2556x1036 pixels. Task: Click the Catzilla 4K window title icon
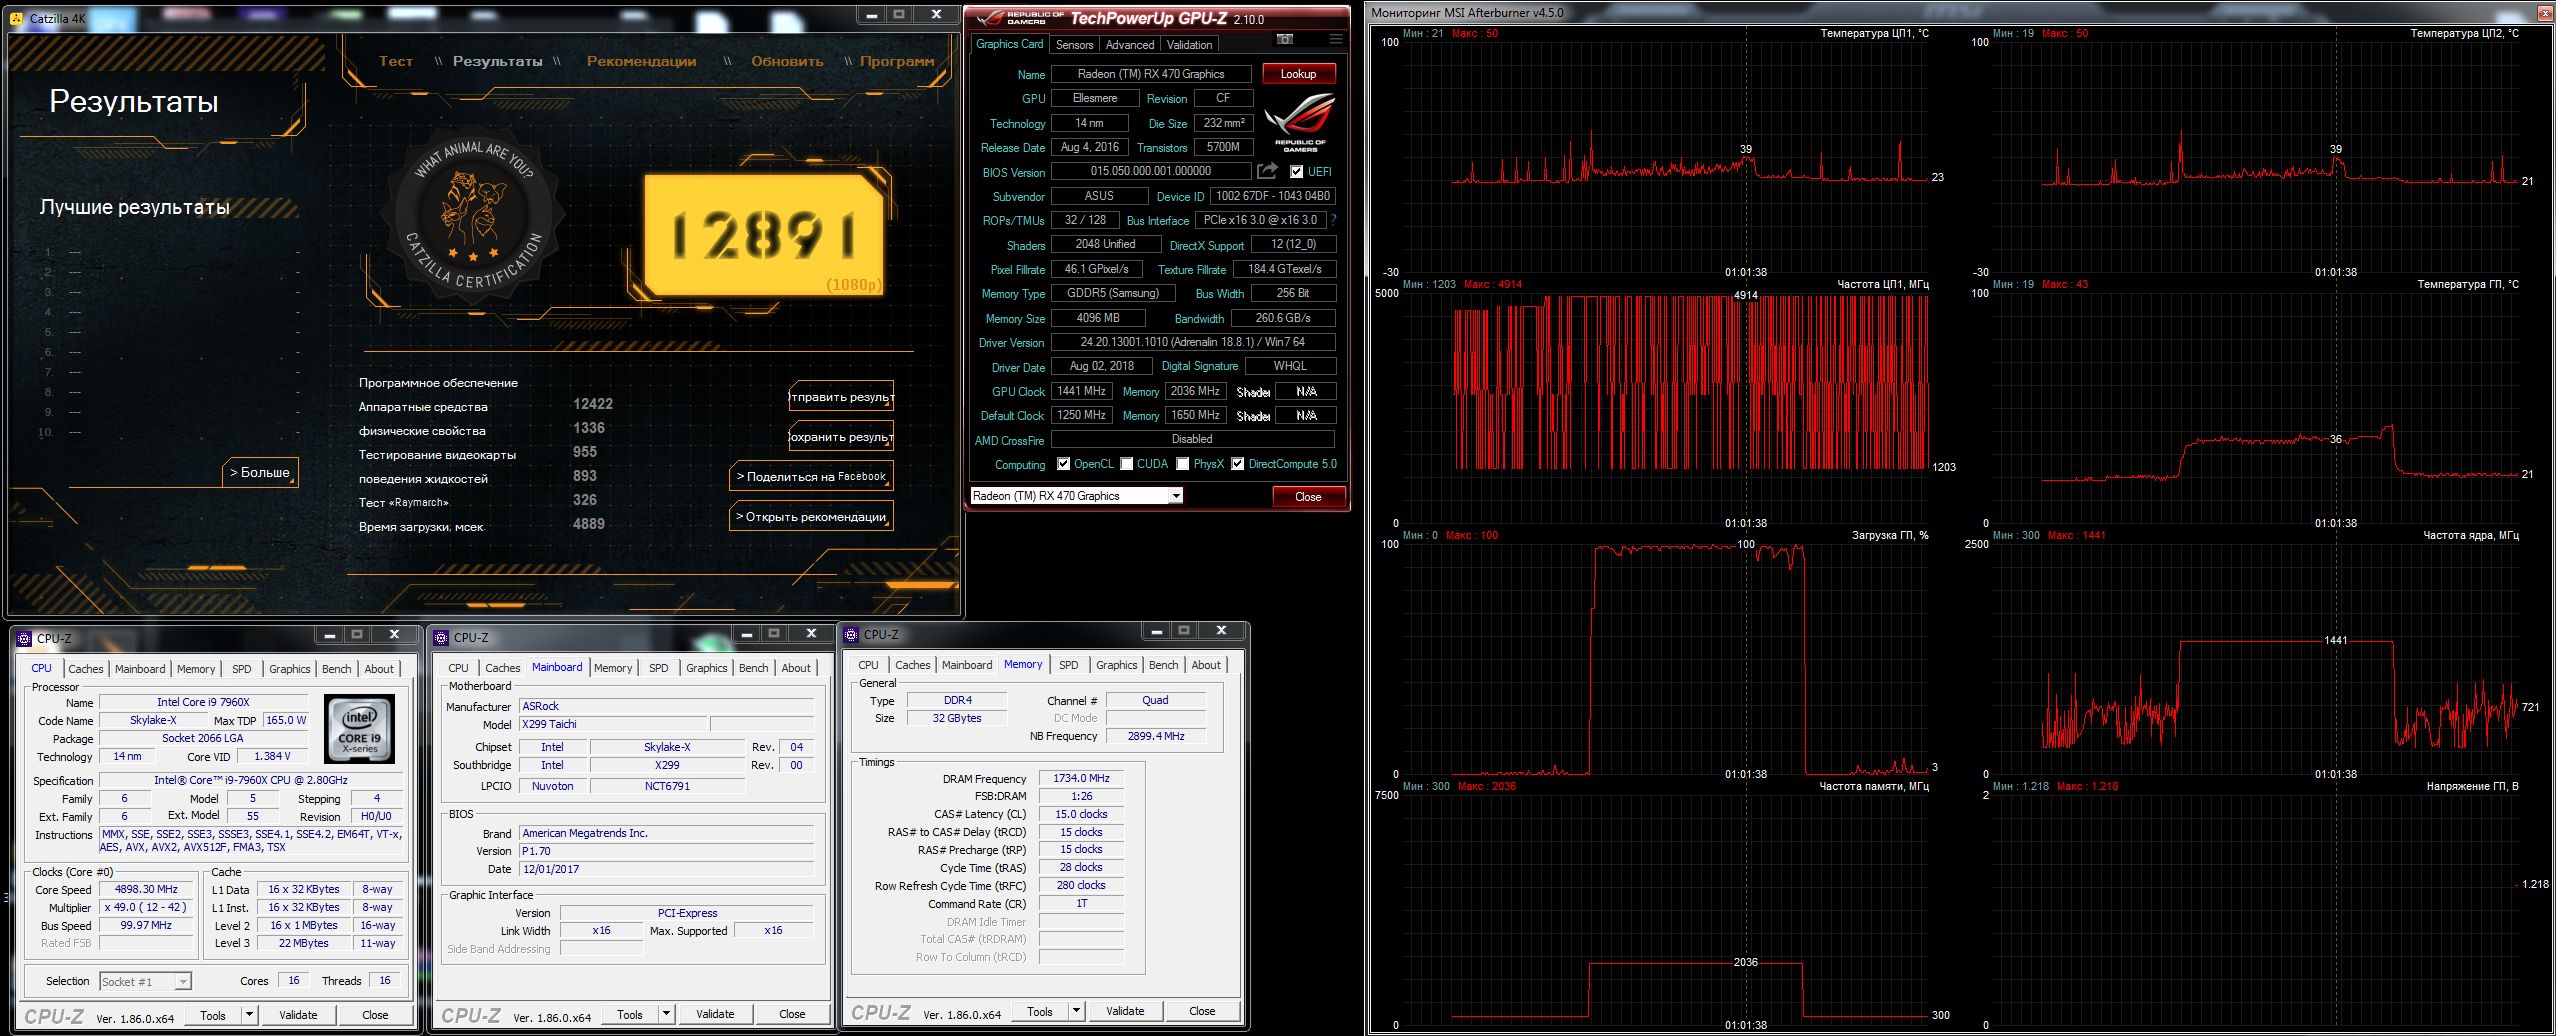tap(18, 18)
